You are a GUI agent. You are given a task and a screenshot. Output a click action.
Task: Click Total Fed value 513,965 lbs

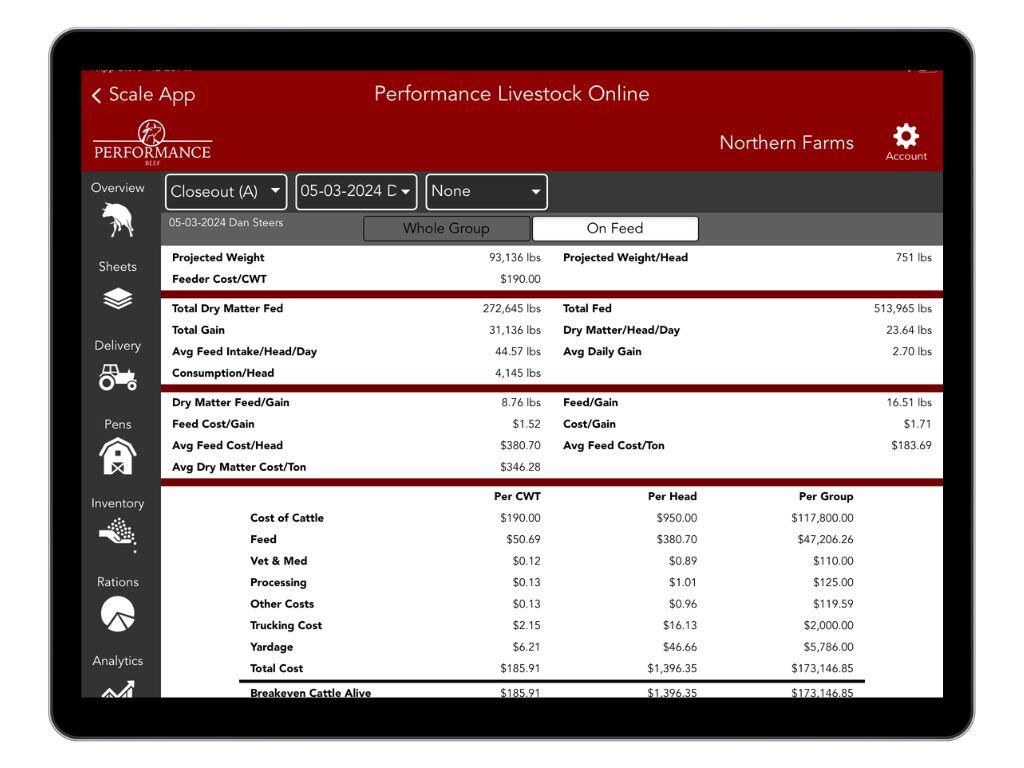(x=903, y=308)
